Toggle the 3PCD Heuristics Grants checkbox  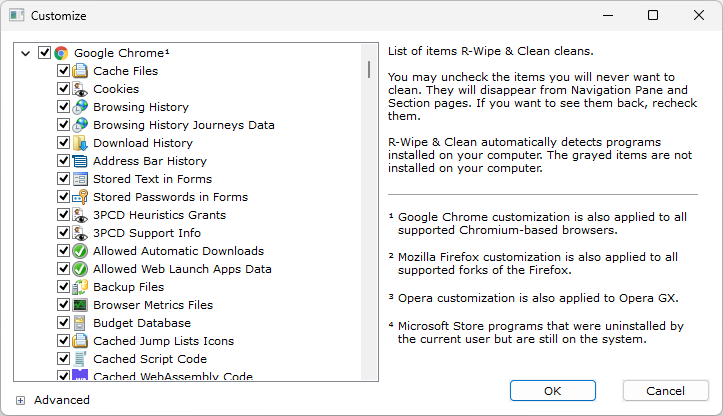click(63, 214)
